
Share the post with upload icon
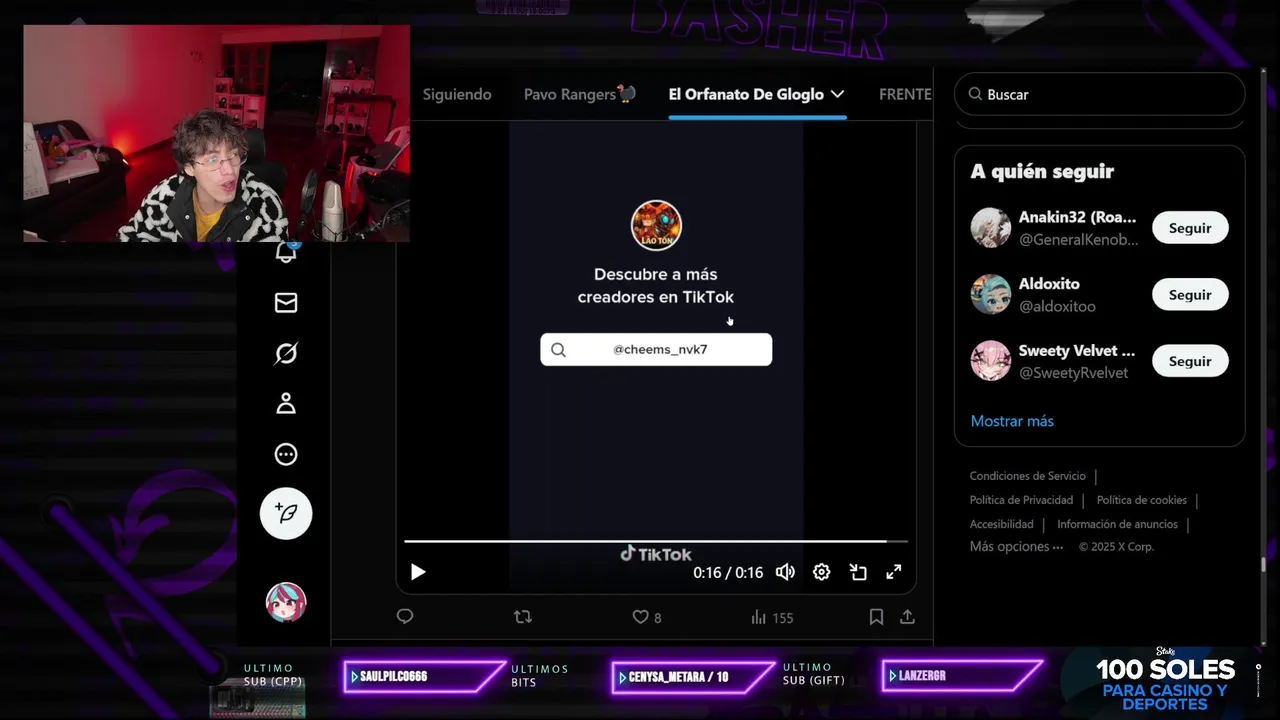907,617
